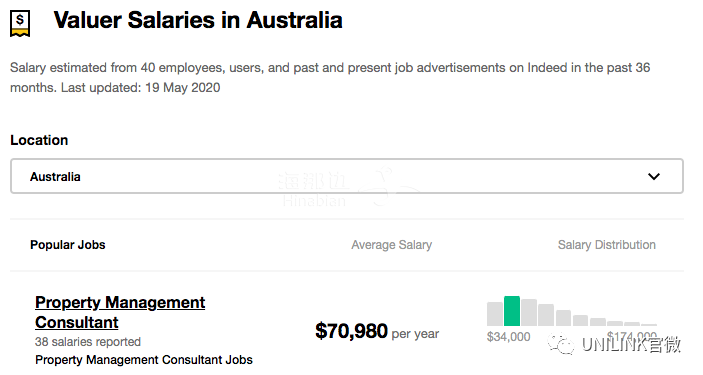703x375 pixels.
Task: Select the Salary Distribution column header
Action: pyautogui.click(x=607, y=245)
